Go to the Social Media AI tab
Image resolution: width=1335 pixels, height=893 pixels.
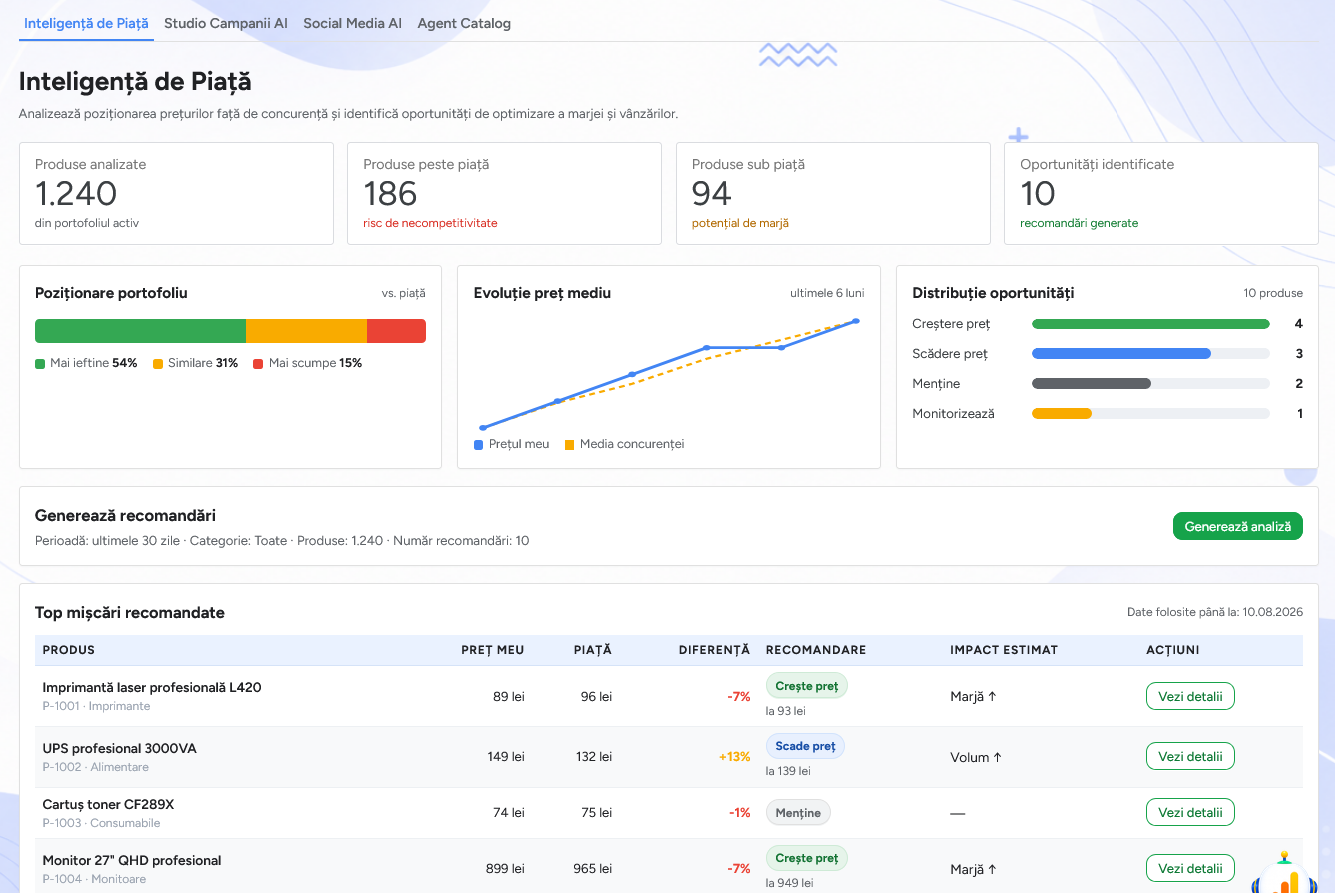[353, 23]
